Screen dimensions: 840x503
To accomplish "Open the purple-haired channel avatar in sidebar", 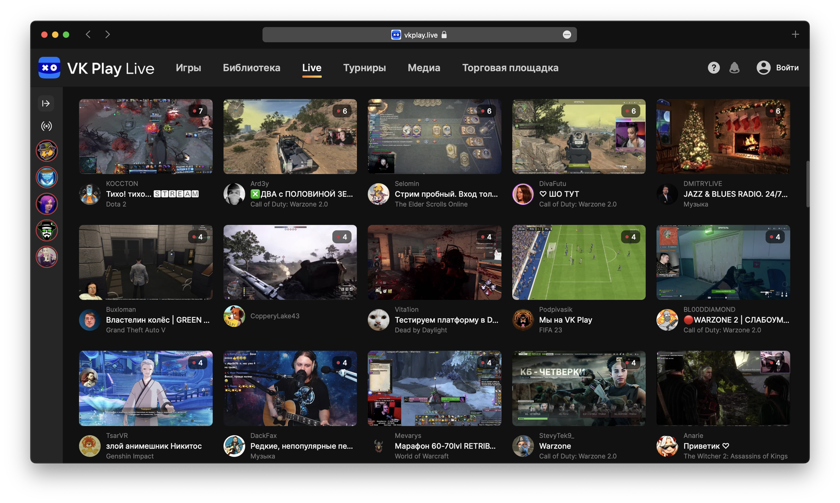I will pyautogui.click(x=47, y=204).
